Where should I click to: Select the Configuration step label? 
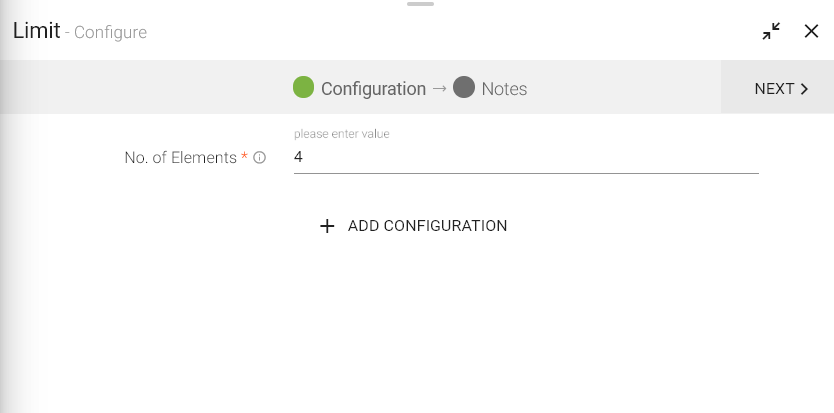coord(373,89)
